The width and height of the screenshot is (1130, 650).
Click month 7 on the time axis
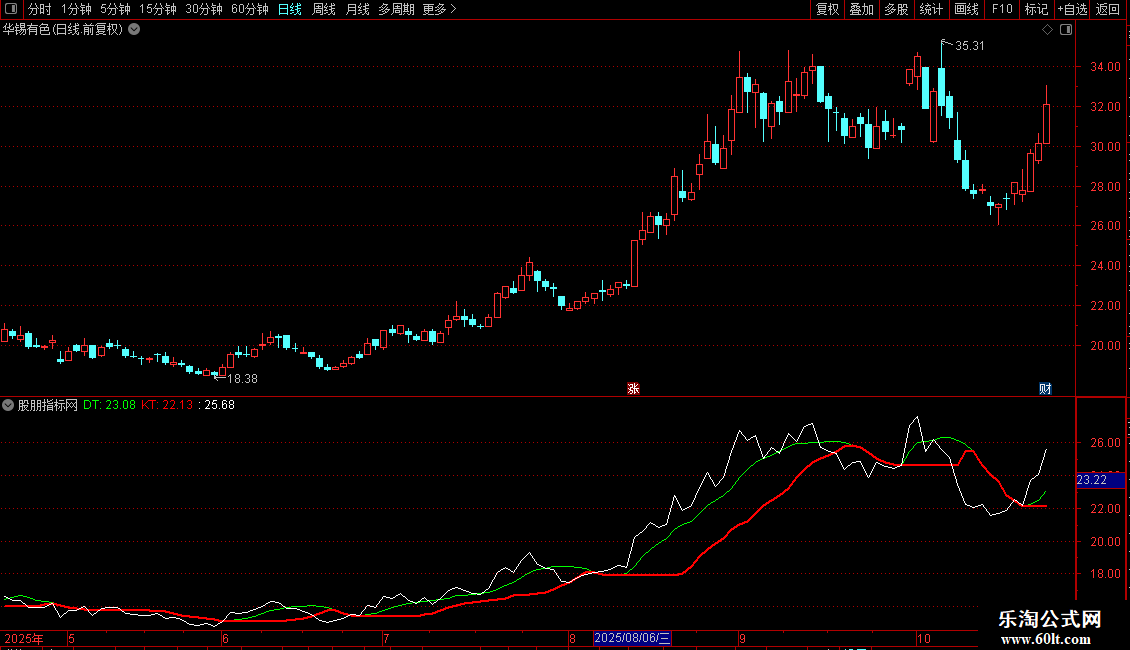(386, 638)
